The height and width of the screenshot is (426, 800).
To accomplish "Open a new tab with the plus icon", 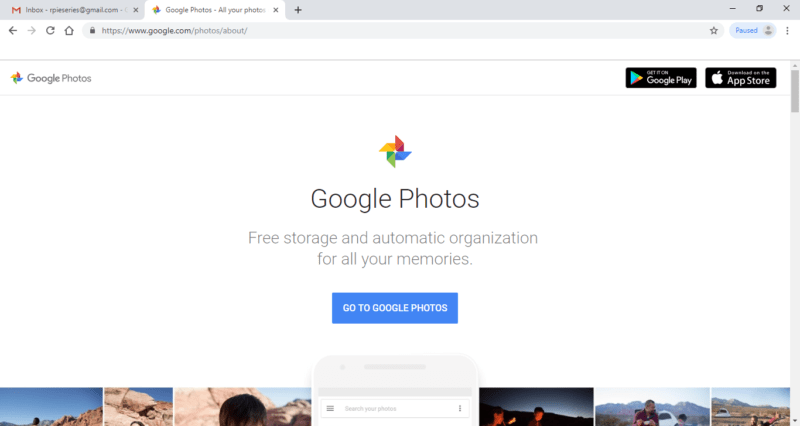I will pos(298,10).
